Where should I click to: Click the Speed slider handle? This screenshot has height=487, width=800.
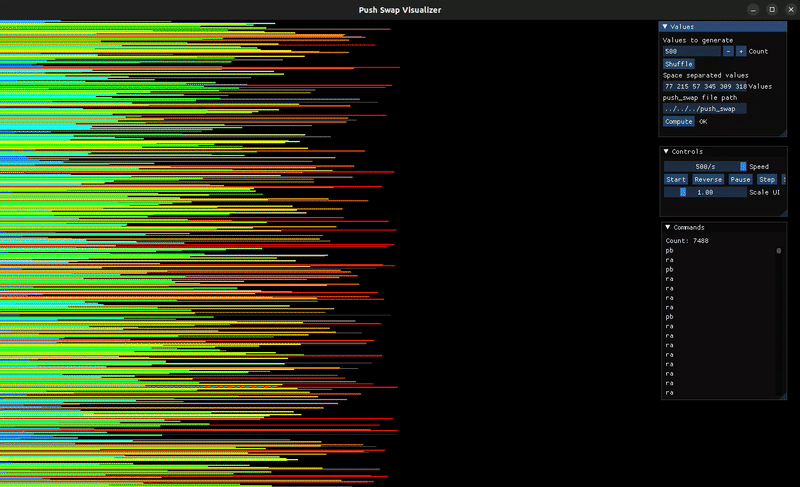click(743, 167)
